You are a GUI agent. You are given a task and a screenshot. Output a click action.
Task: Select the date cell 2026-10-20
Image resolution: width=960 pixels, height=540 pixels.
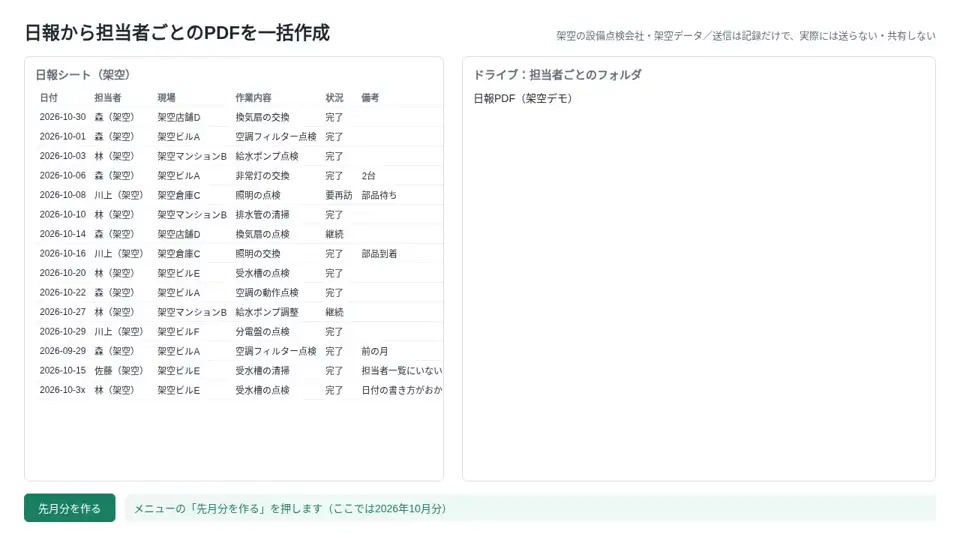click(x=62, y=273)
